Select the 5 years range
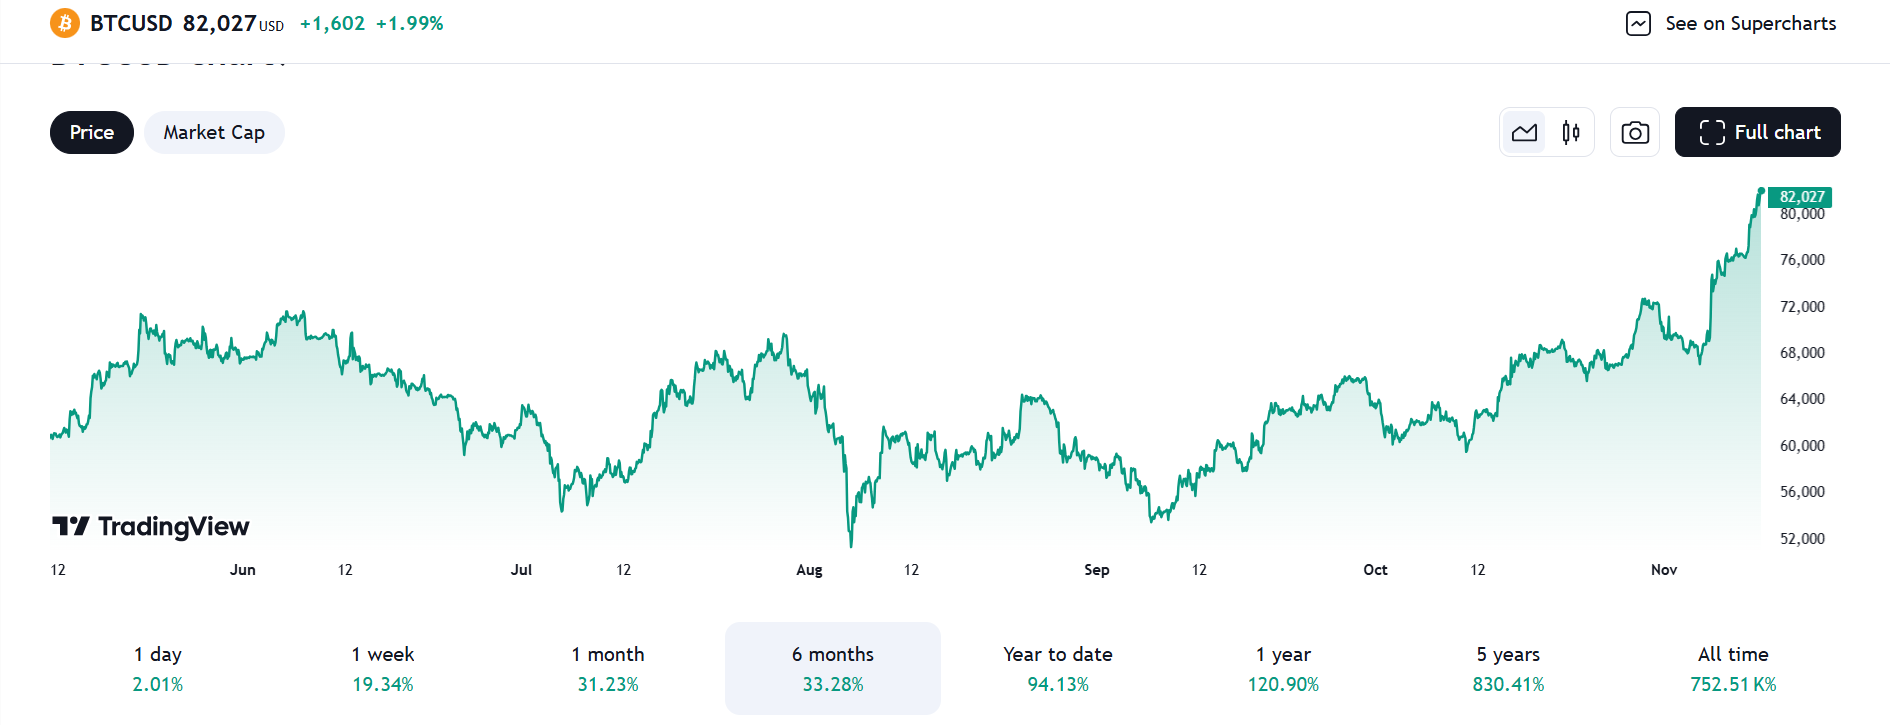 tap(1508, 668)
